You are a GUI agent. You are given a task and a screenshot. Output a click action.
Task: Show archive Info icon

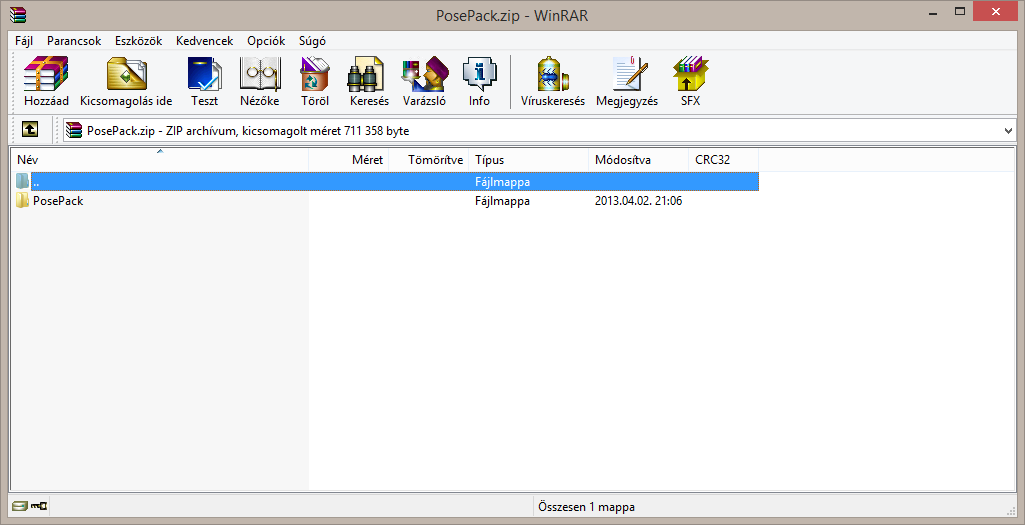[479, 74]
